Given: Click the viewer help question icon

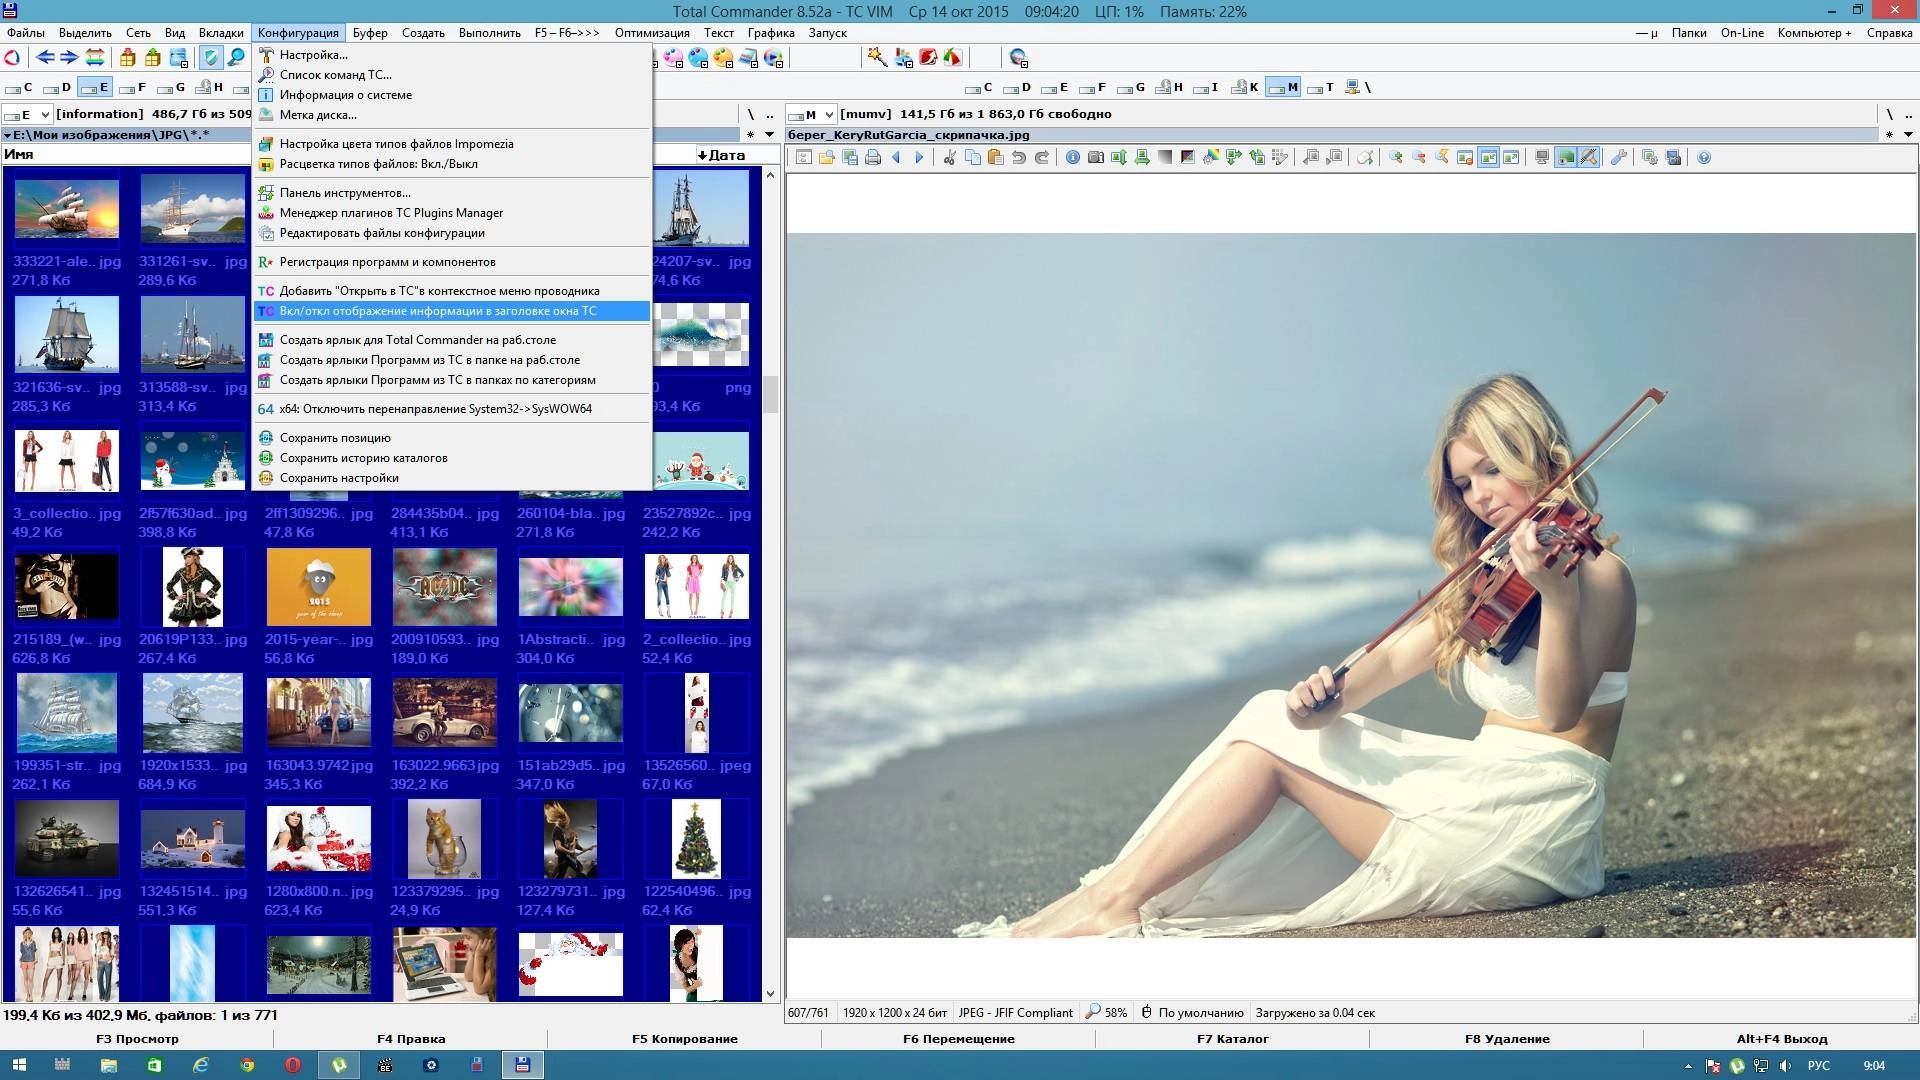Looking at the screenshot, I should pos(1704,157).
